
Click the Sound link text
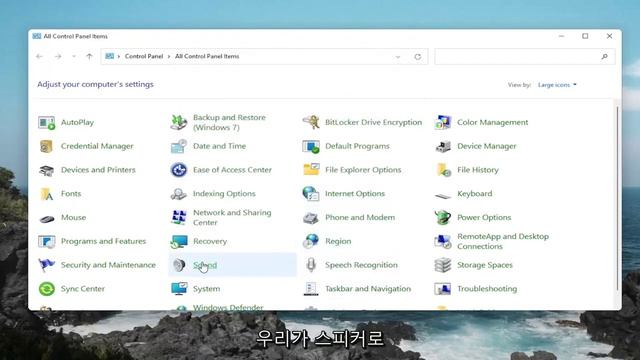tap(205, 265)
